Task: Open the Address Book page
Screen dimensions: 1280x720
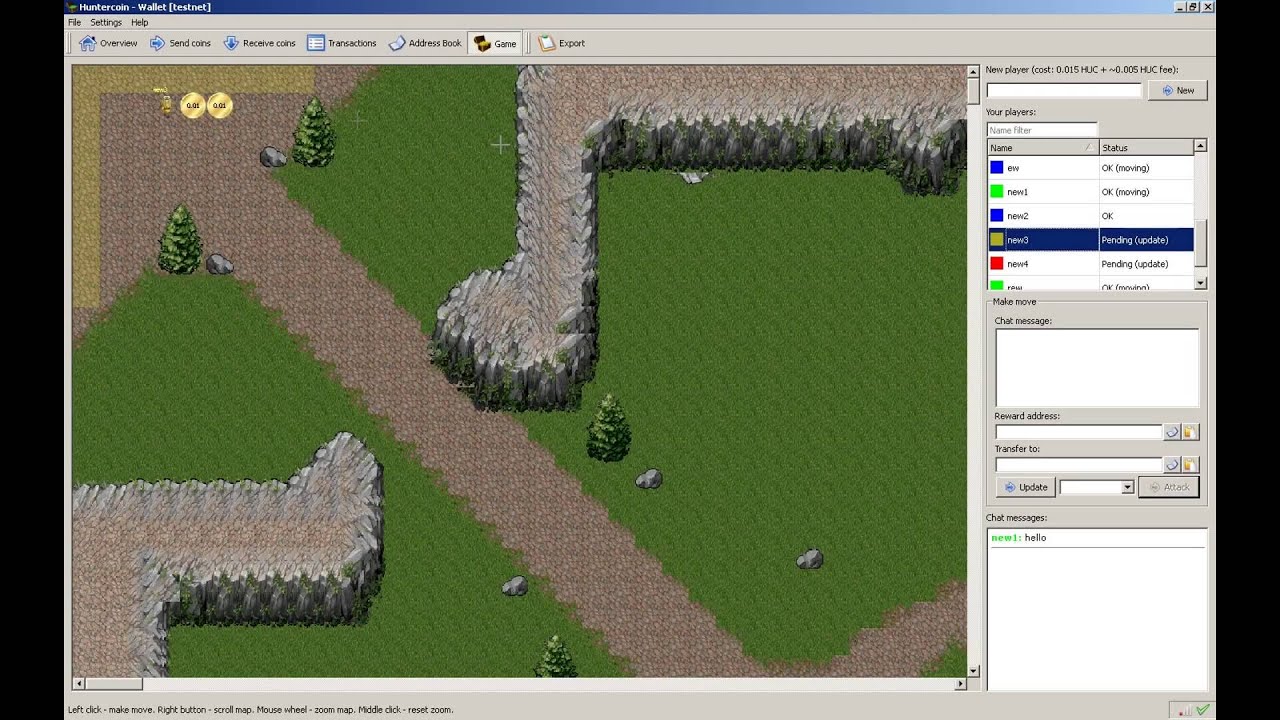Action: click(x=425, y=43)
